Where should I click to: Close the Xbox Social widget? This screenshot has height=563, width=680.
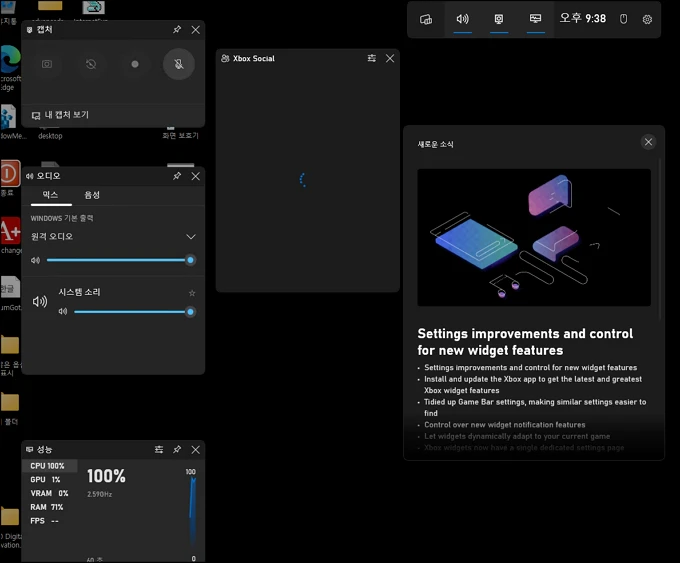point(390,58)
